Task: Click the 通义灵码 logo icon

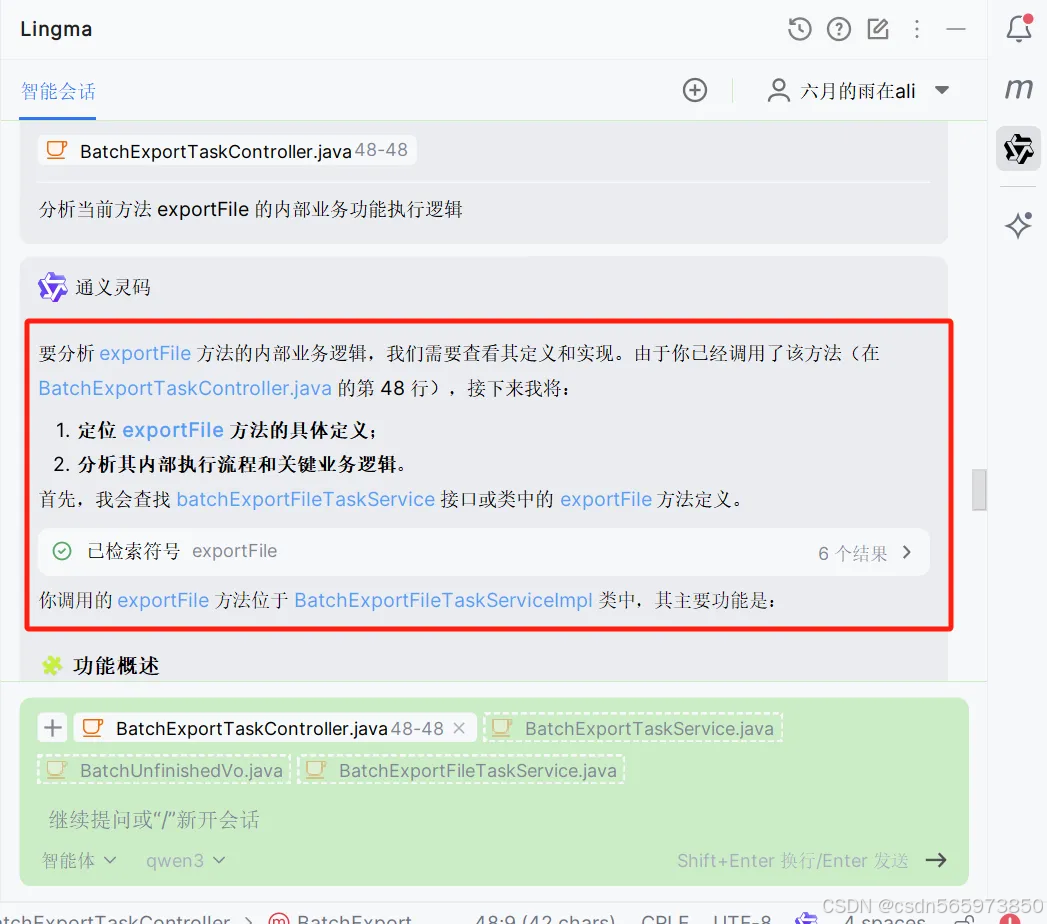Action: [x=52, y=288]
